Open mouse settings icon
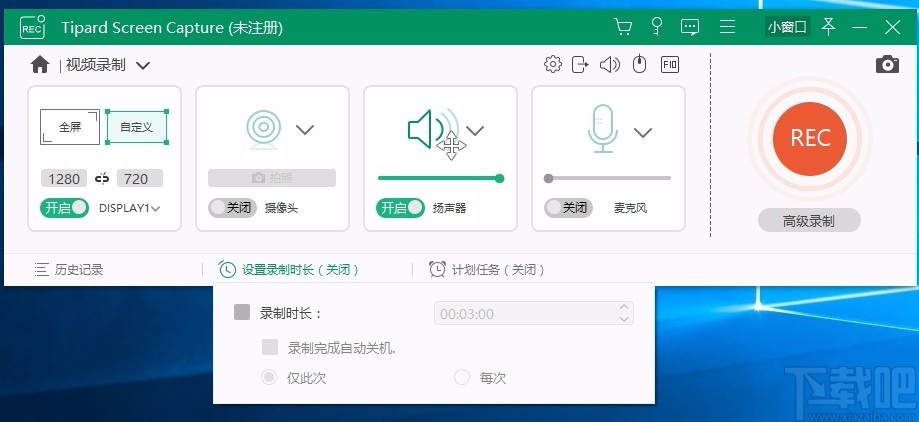 pos(639,64)
